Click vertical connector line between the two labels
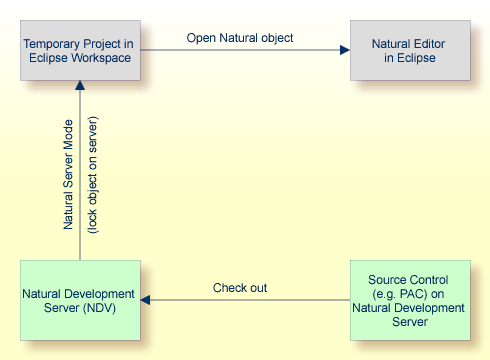This screenshot has width=490, height=360. pyautogui.click(x=80, y=175)
